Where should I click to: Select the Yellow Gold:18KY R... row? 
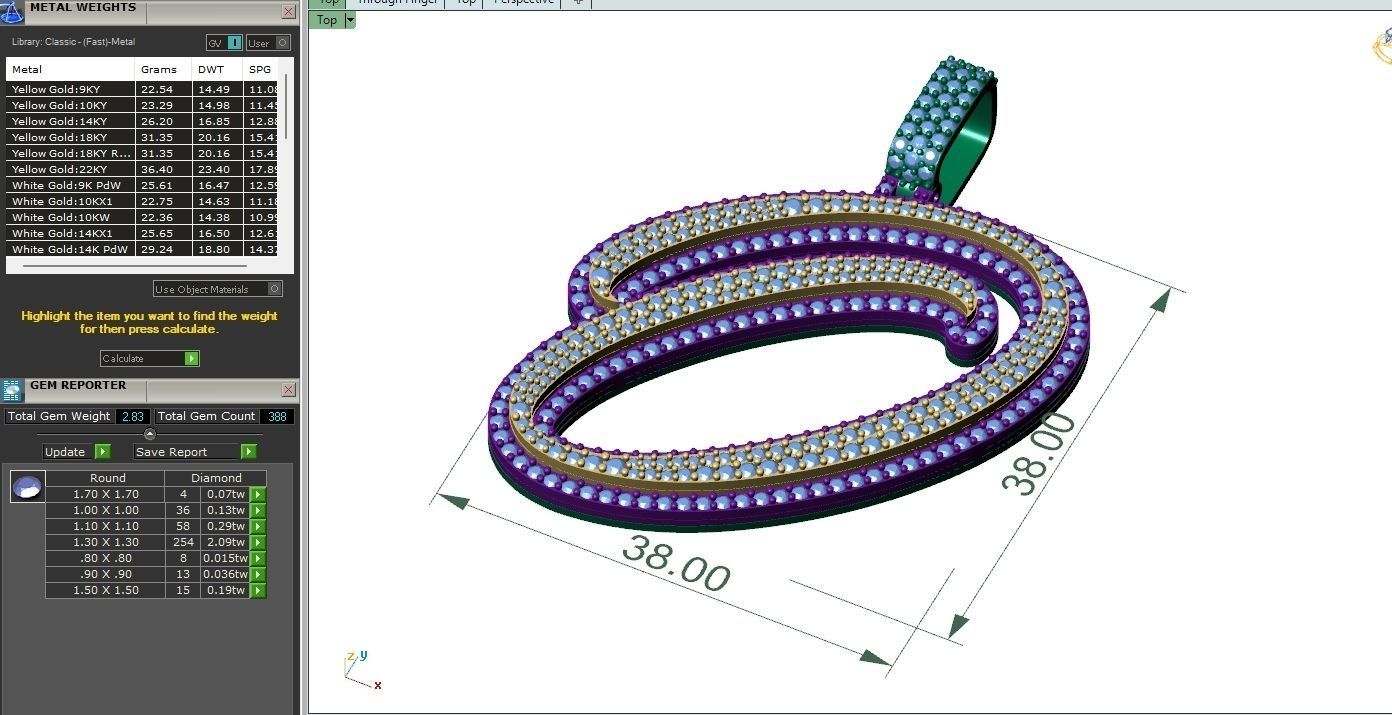(143, 153)
